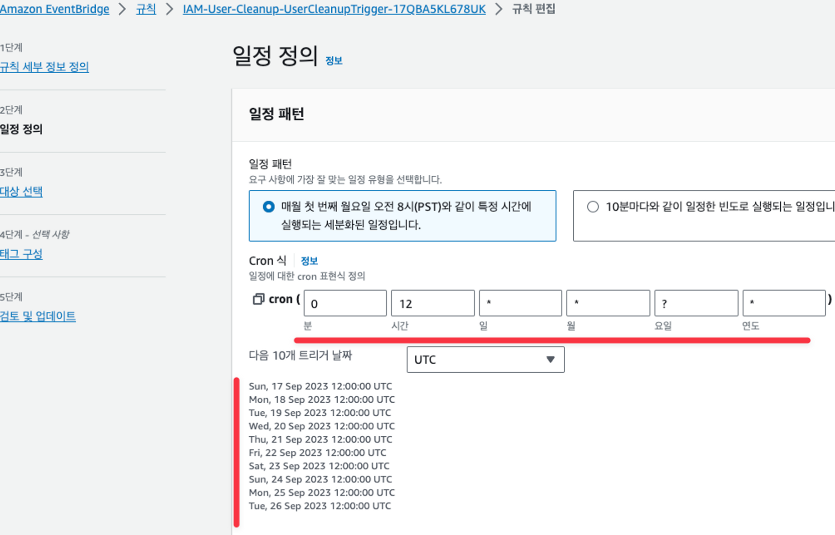The image size is (835, 535).
Task: Go to 검토 및 업데이트 step
Action: [x=38, y=316]
